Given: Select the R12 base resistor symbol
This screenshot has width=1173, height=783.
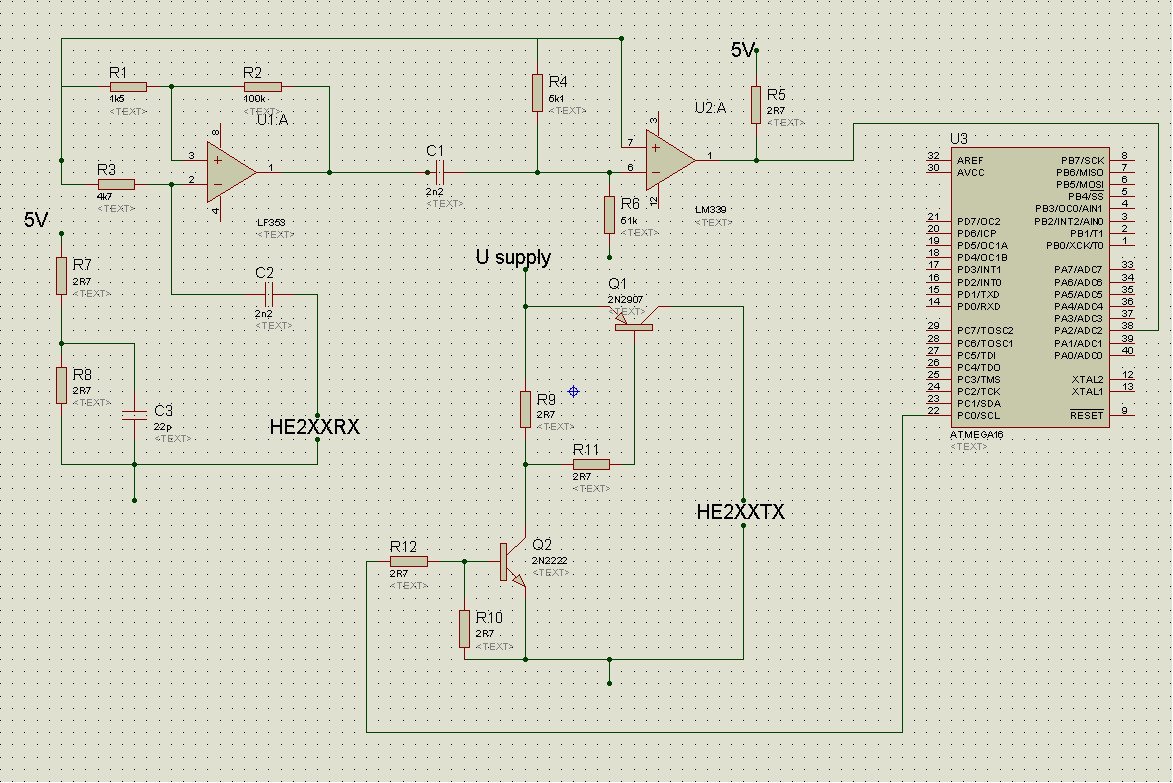Looking at the screenshot, I should point(409,562).
